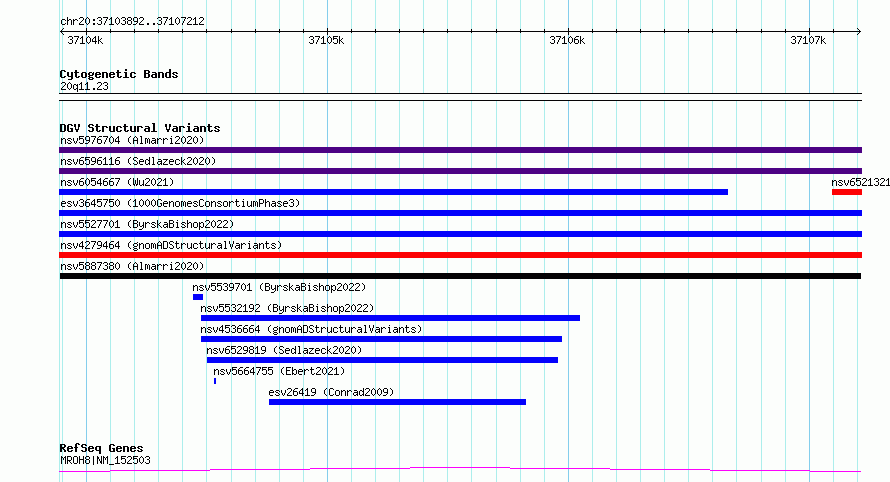Image resolution: width=890 pixels, height=482 pixels.
Task: Click the 37105k ruler label
Action: coord(326,40)
